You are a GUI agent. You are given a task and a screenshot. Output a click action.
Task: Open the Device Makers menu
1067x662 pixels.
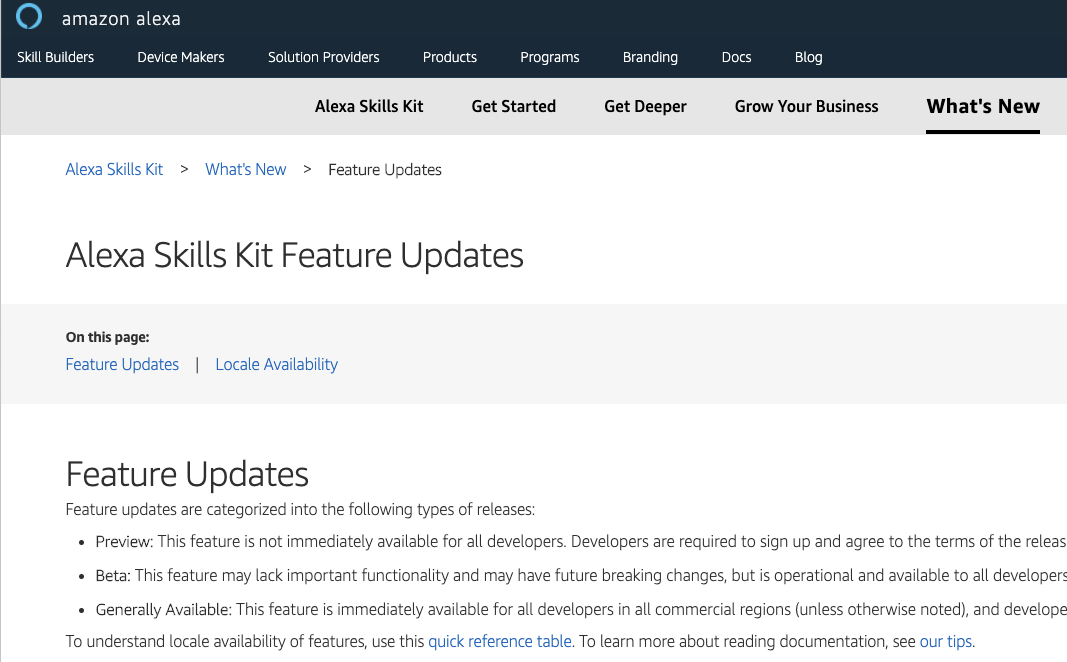coord(181,57)
